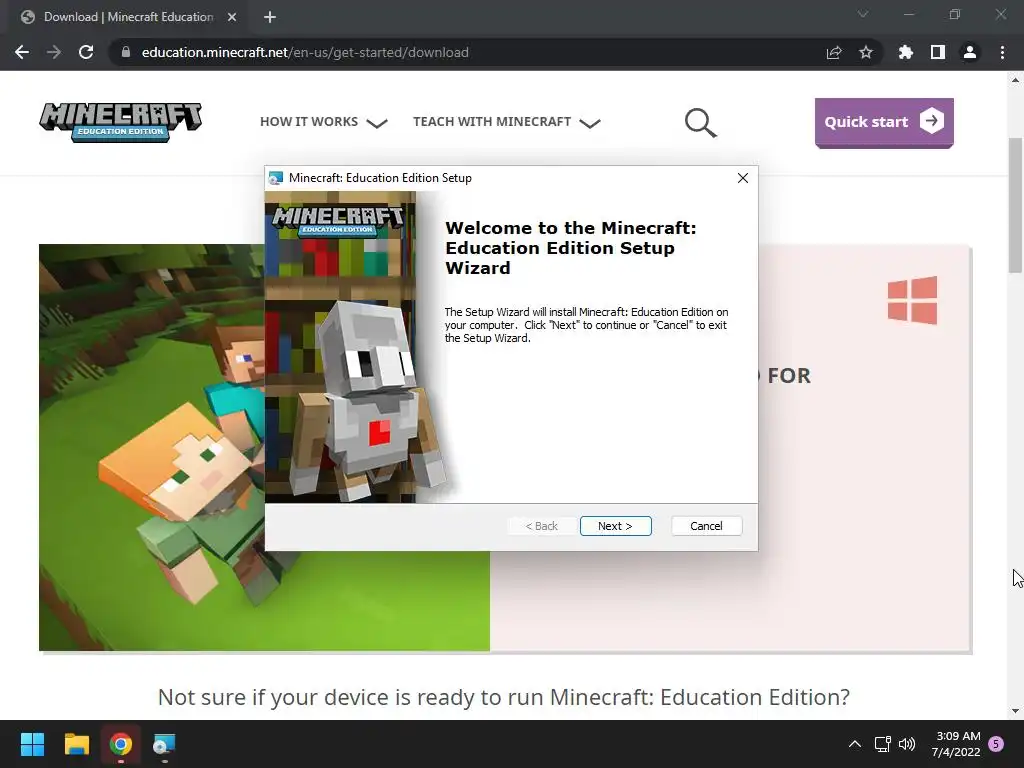
Task: Close the Download Minecraft Education tab
Action: click(x=232, y=17)
